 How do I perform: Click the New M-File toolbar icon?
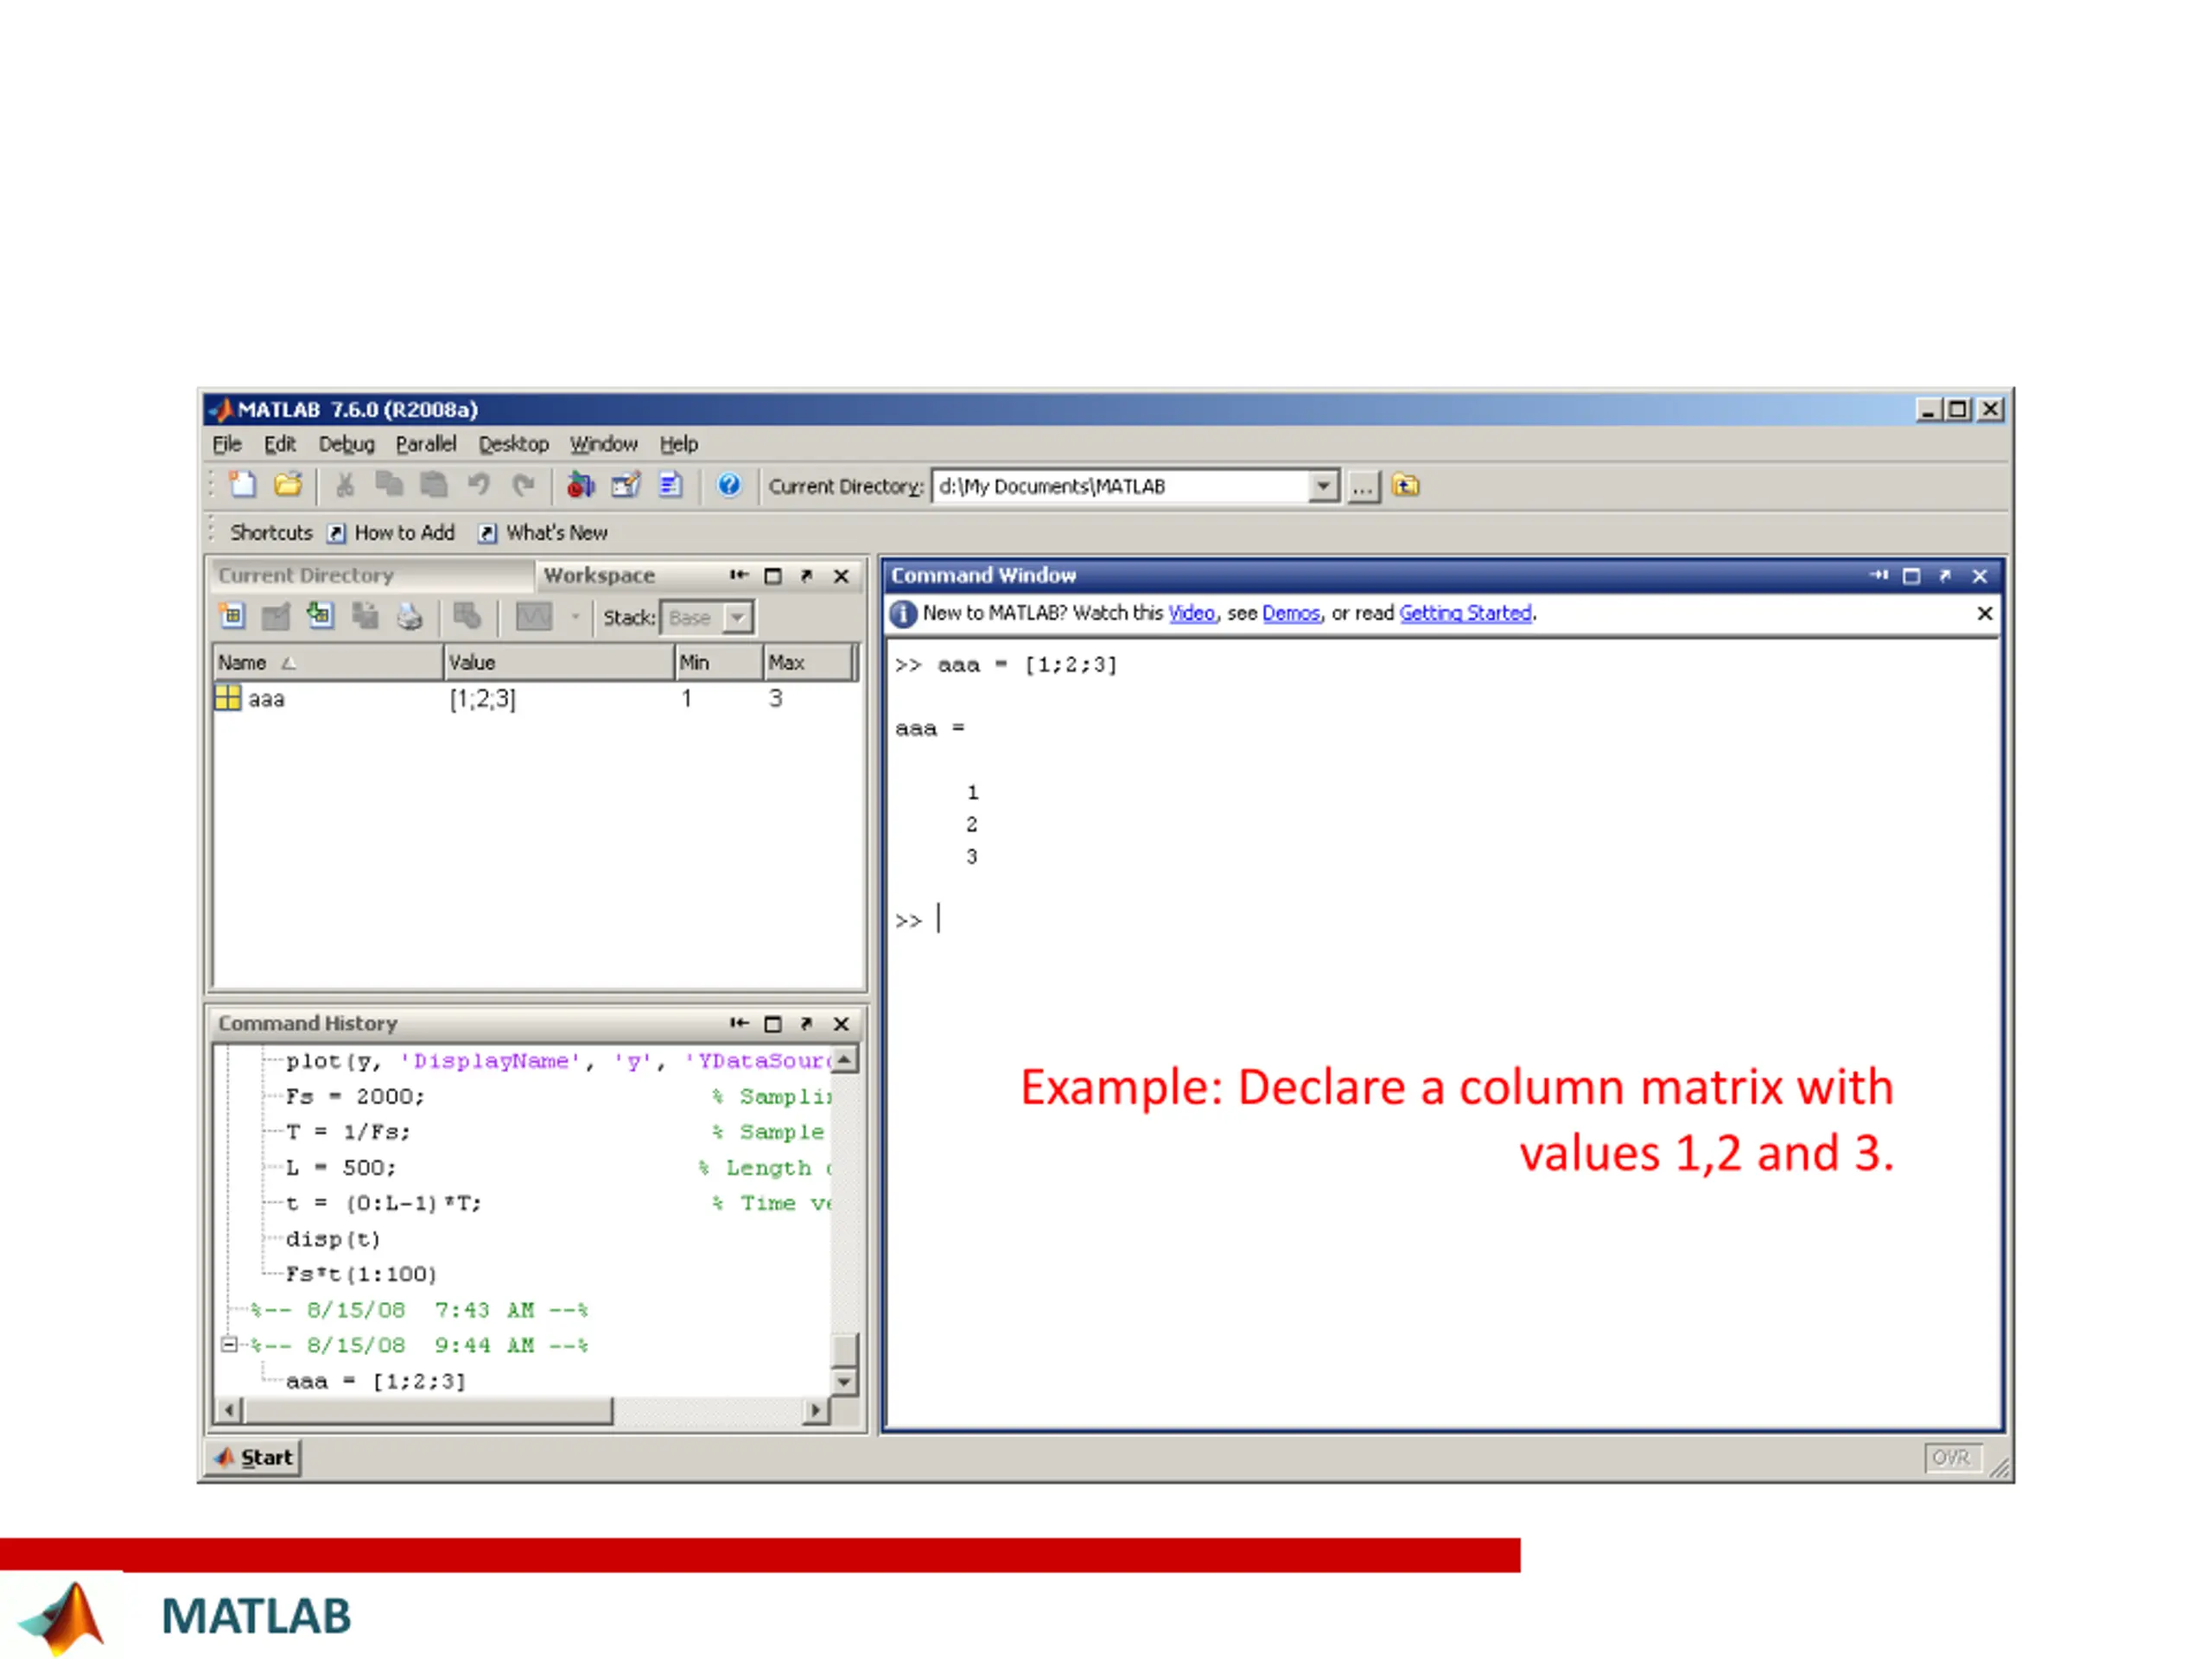coord(242,485)
